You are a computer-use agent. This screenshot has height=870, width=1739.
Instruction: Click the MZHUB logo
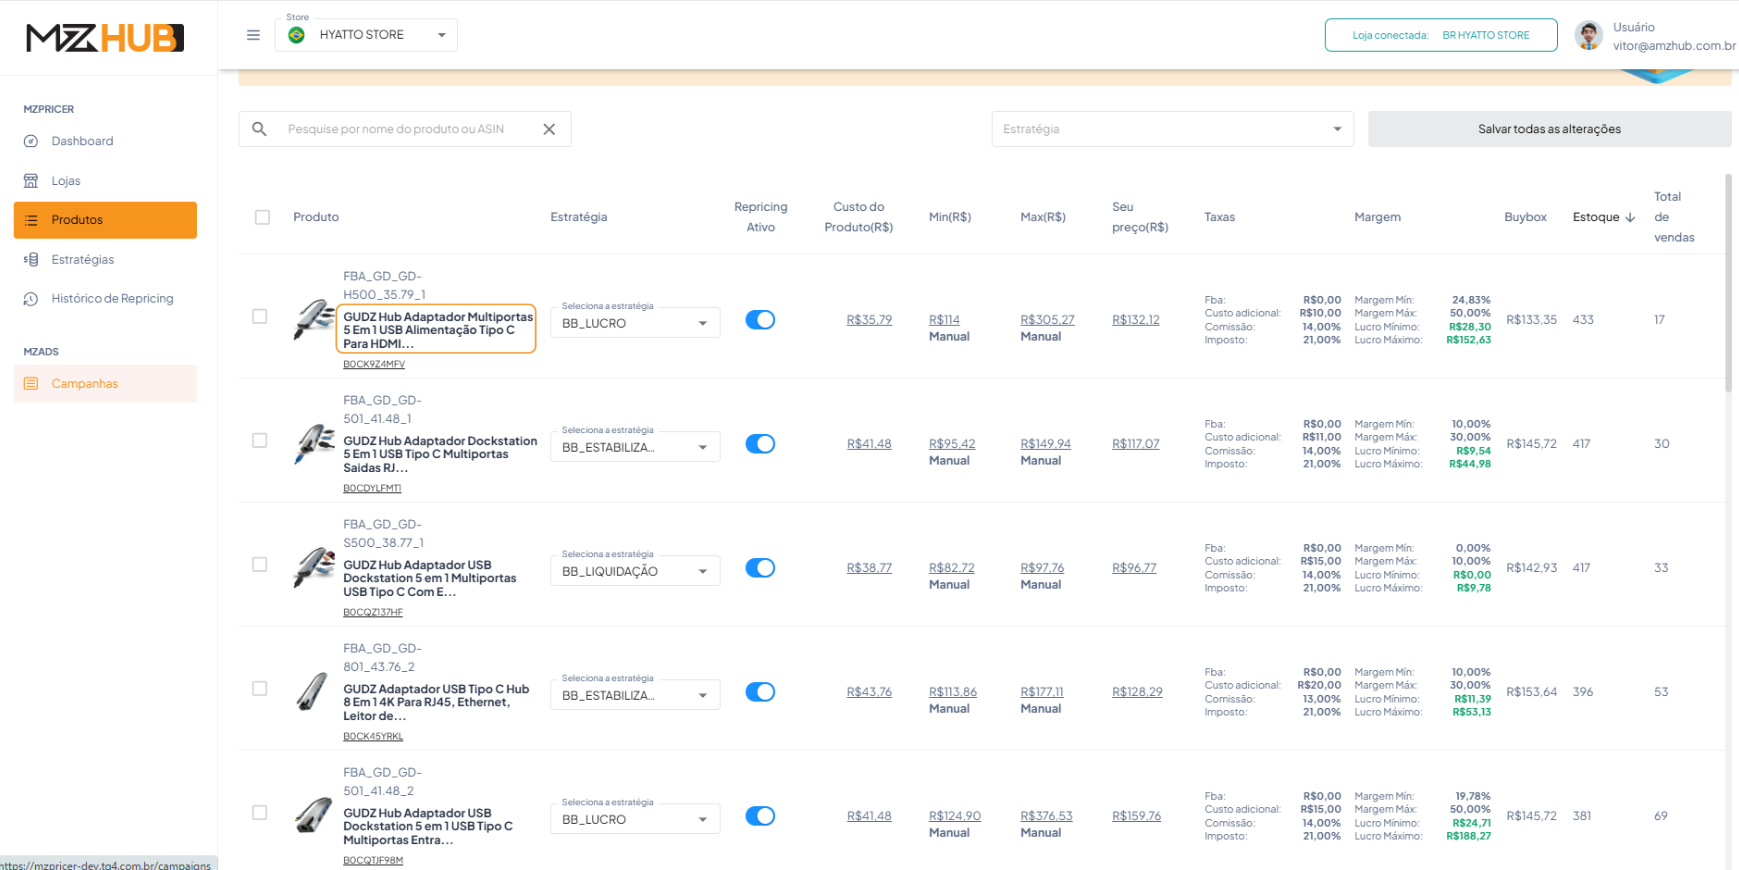tap(105, 38)
